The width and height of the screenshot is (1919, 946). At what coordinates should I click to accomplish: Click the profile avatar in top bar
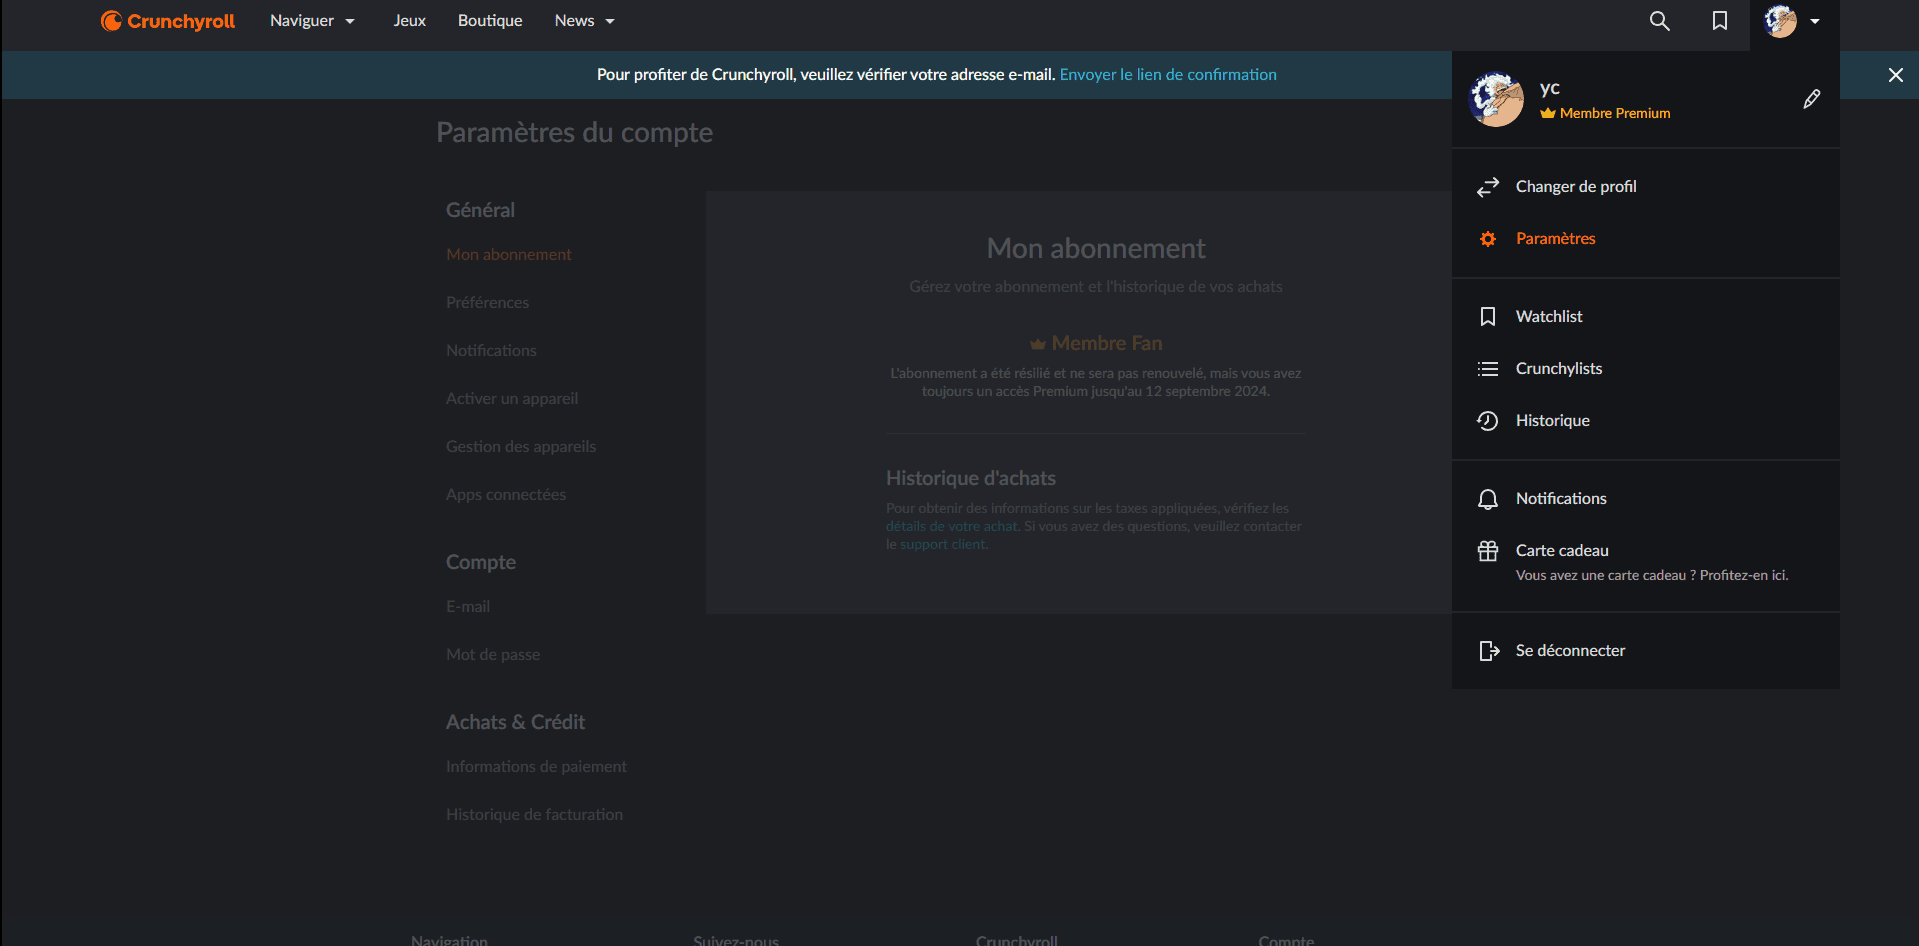1781,21
